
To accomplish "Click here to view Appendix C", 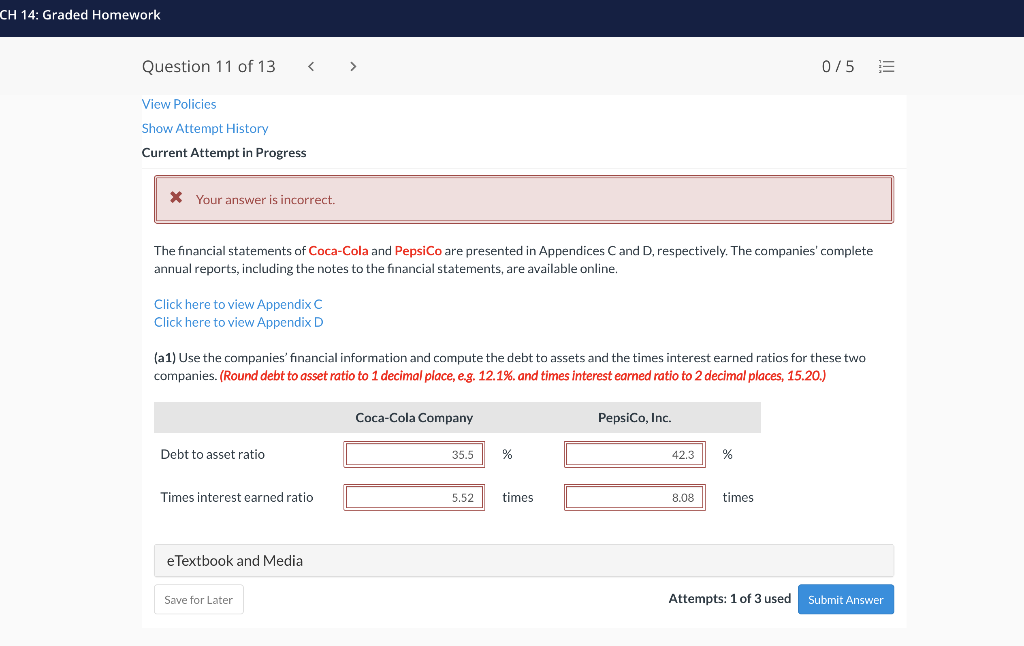I will click(x=238, y=304).
